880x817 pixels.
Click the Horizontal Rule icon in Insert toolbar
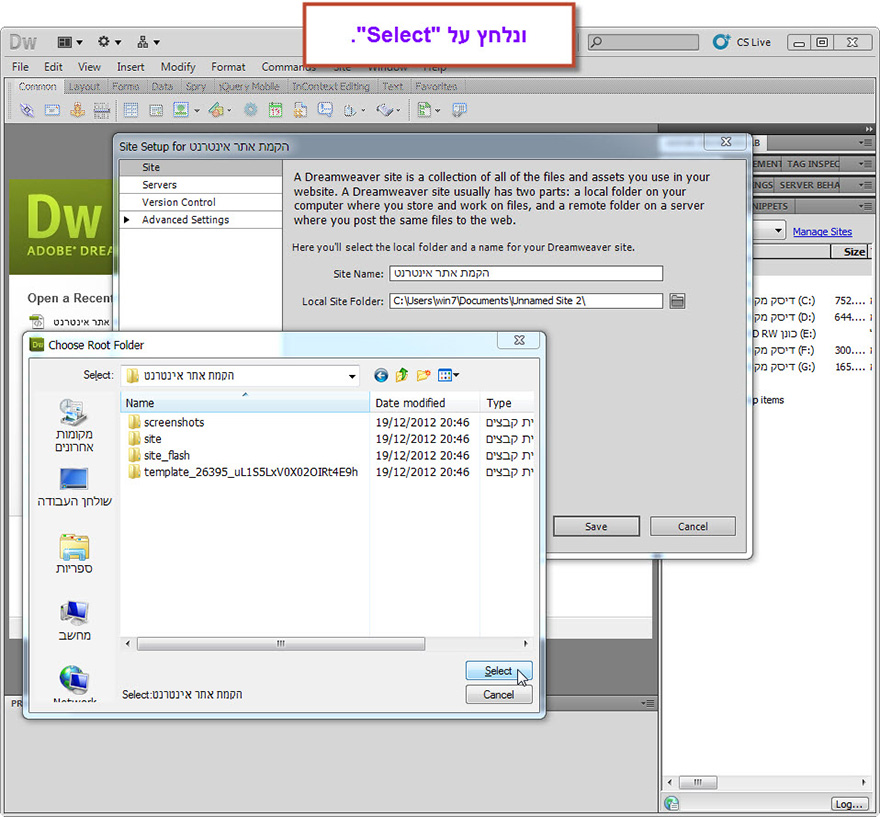[x=102, y=110]
